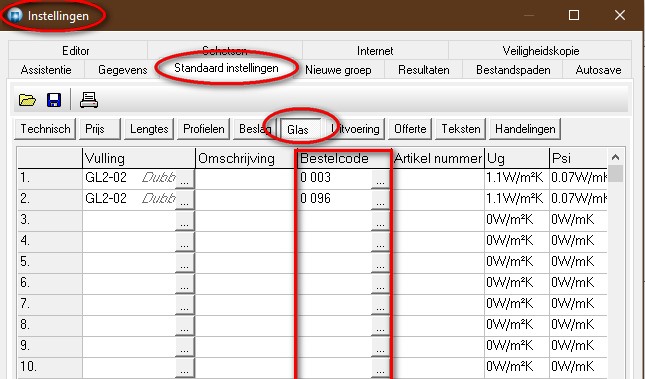Open the Bestandspaden tab

(513, 70)
